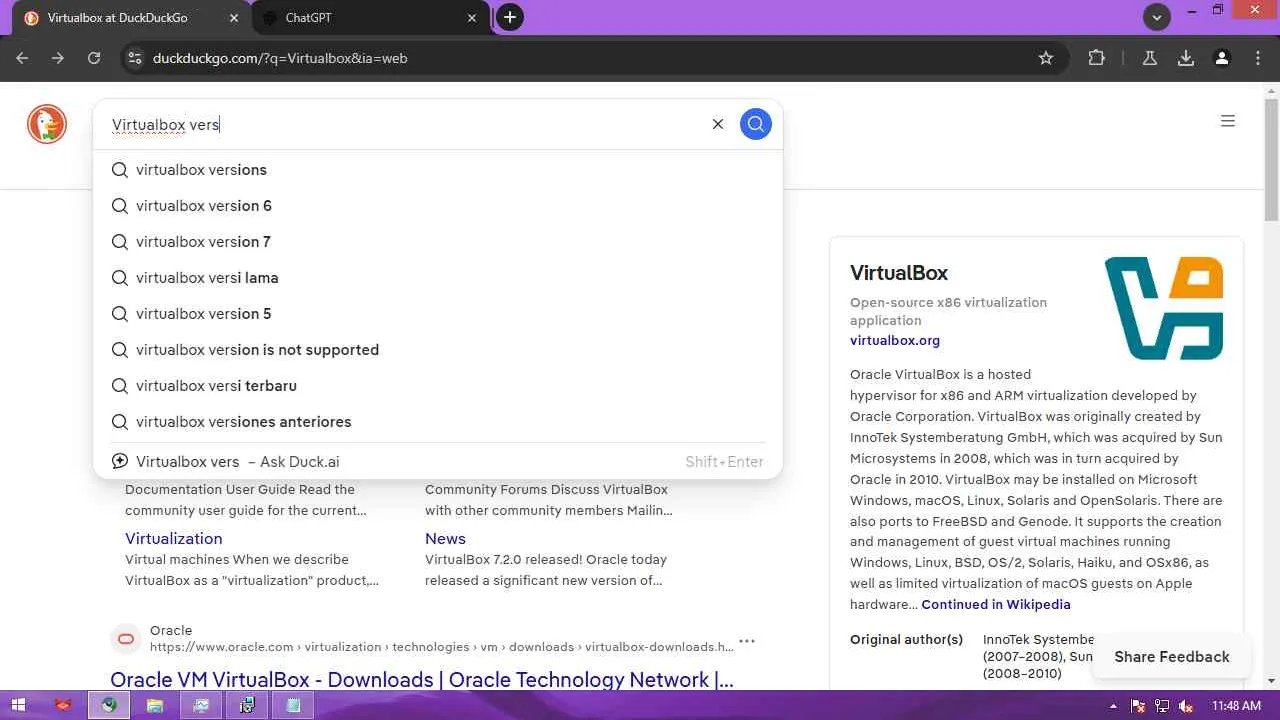
Task: Click the browser address bar URL
Action: 280,58
